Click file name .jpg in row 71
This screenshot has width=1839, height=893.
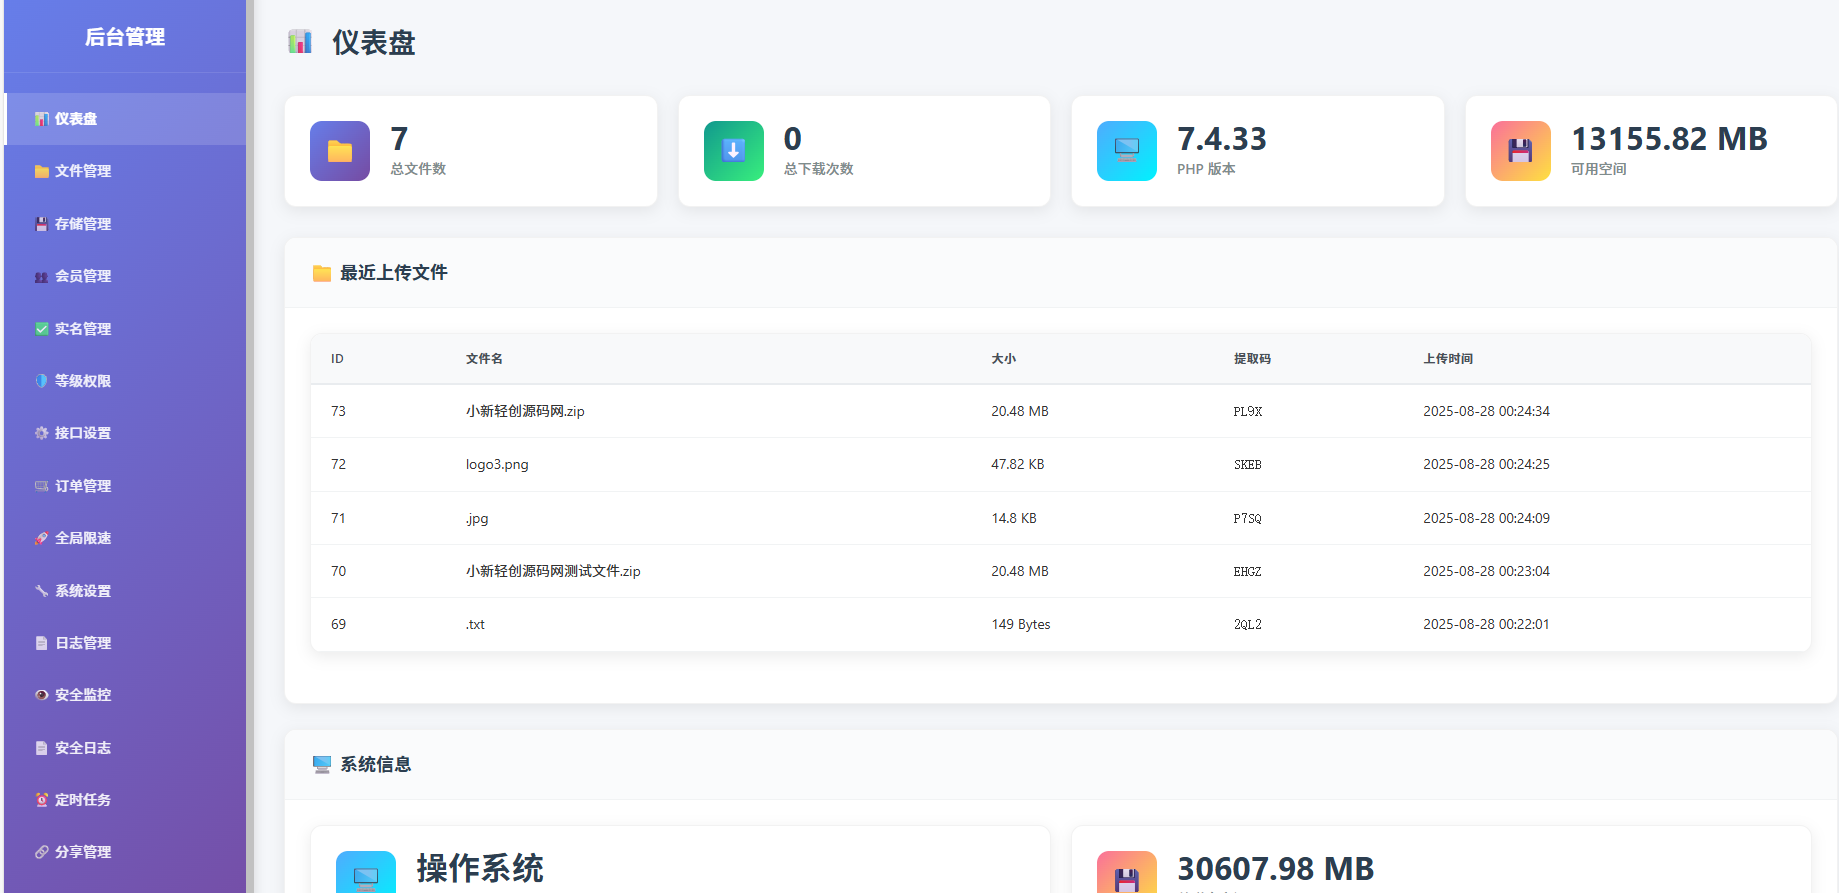pyautogui.click(x=477, y=518)
